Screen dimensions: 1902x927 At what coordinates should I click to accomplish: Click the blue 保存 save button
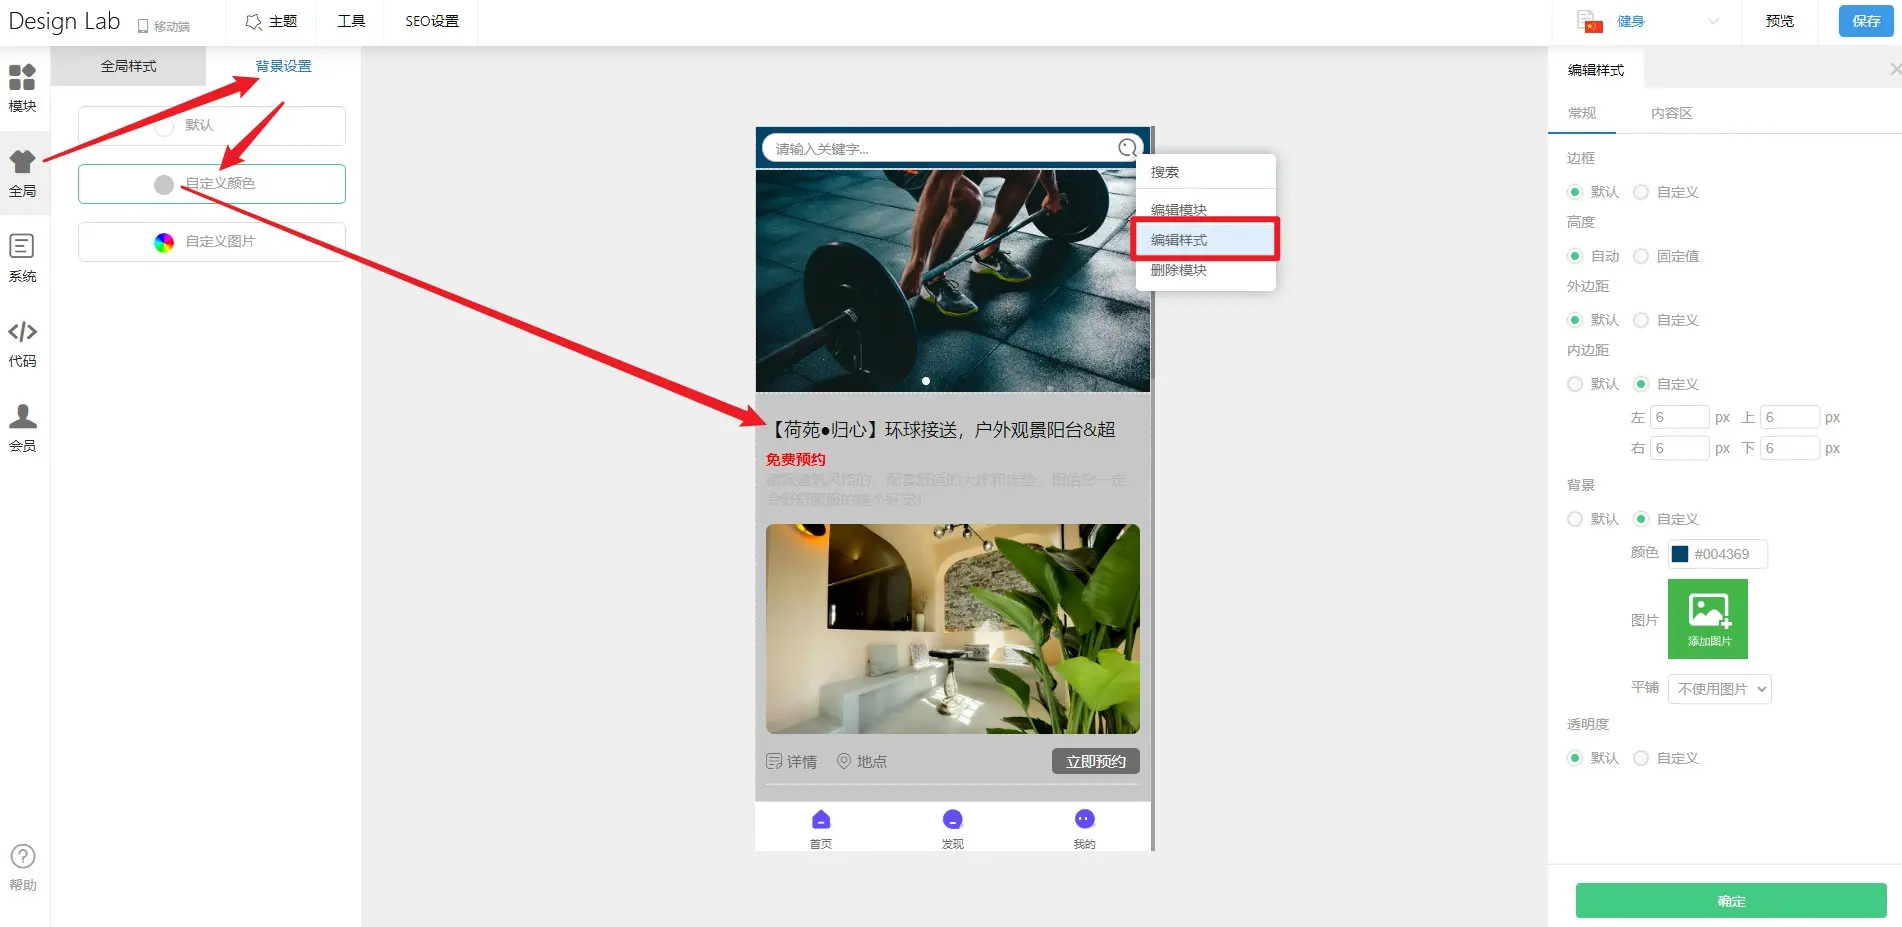click(x=1865, y=21)
